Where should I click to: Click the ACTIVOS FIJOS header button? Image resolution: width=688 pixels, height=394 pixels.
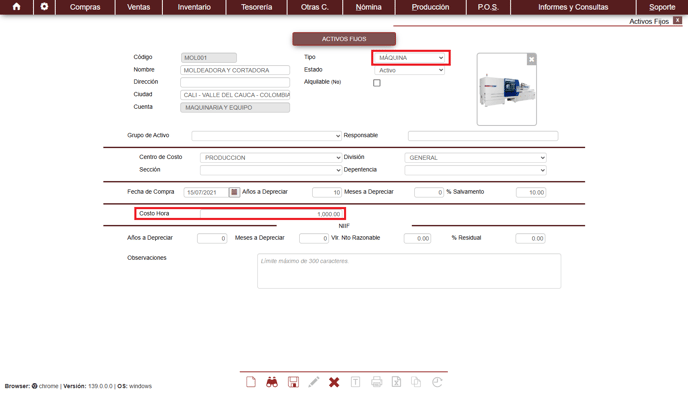point(344,39)
